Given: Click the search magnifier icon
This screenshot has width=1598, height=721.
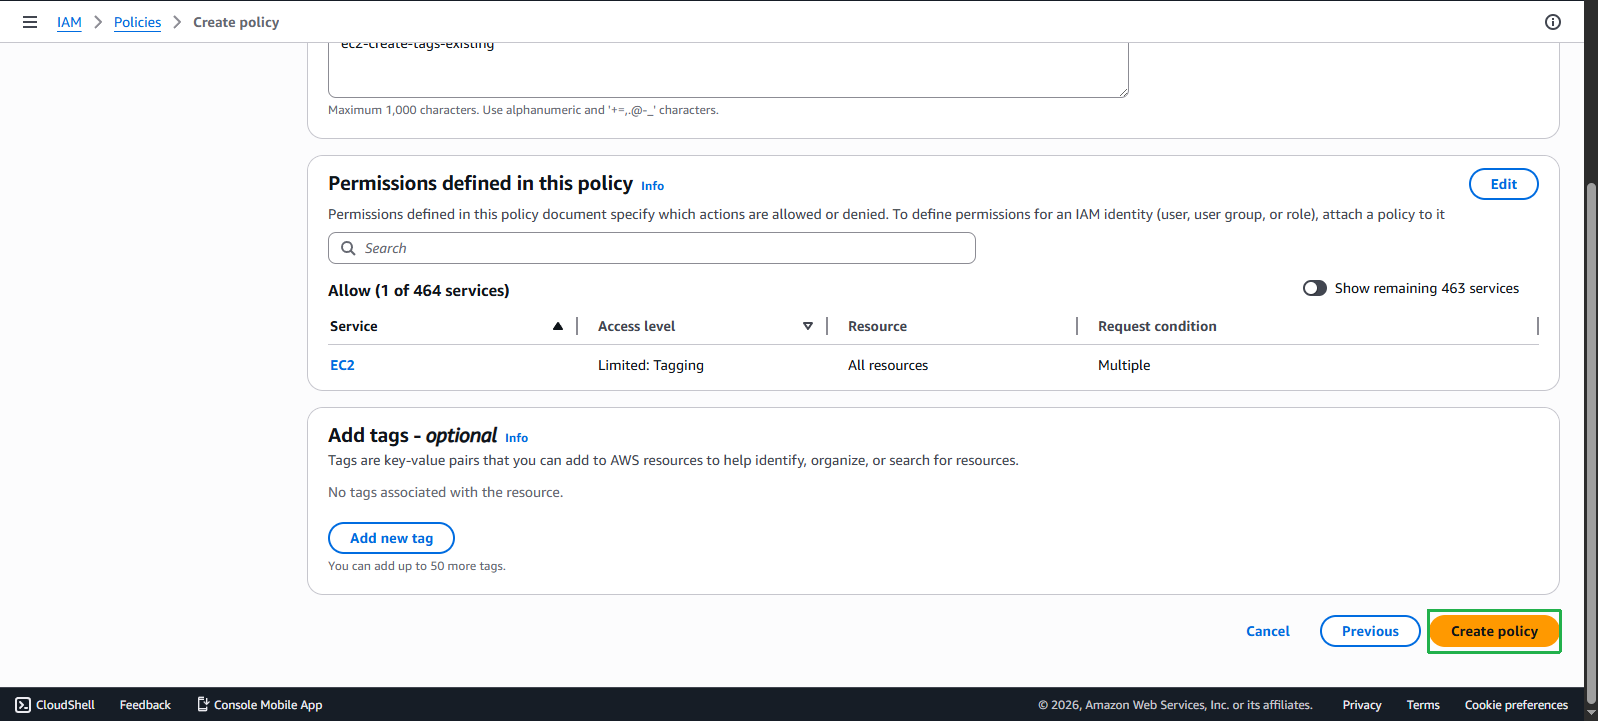Looking at the screenshot, I should click(x=348, y=248).
